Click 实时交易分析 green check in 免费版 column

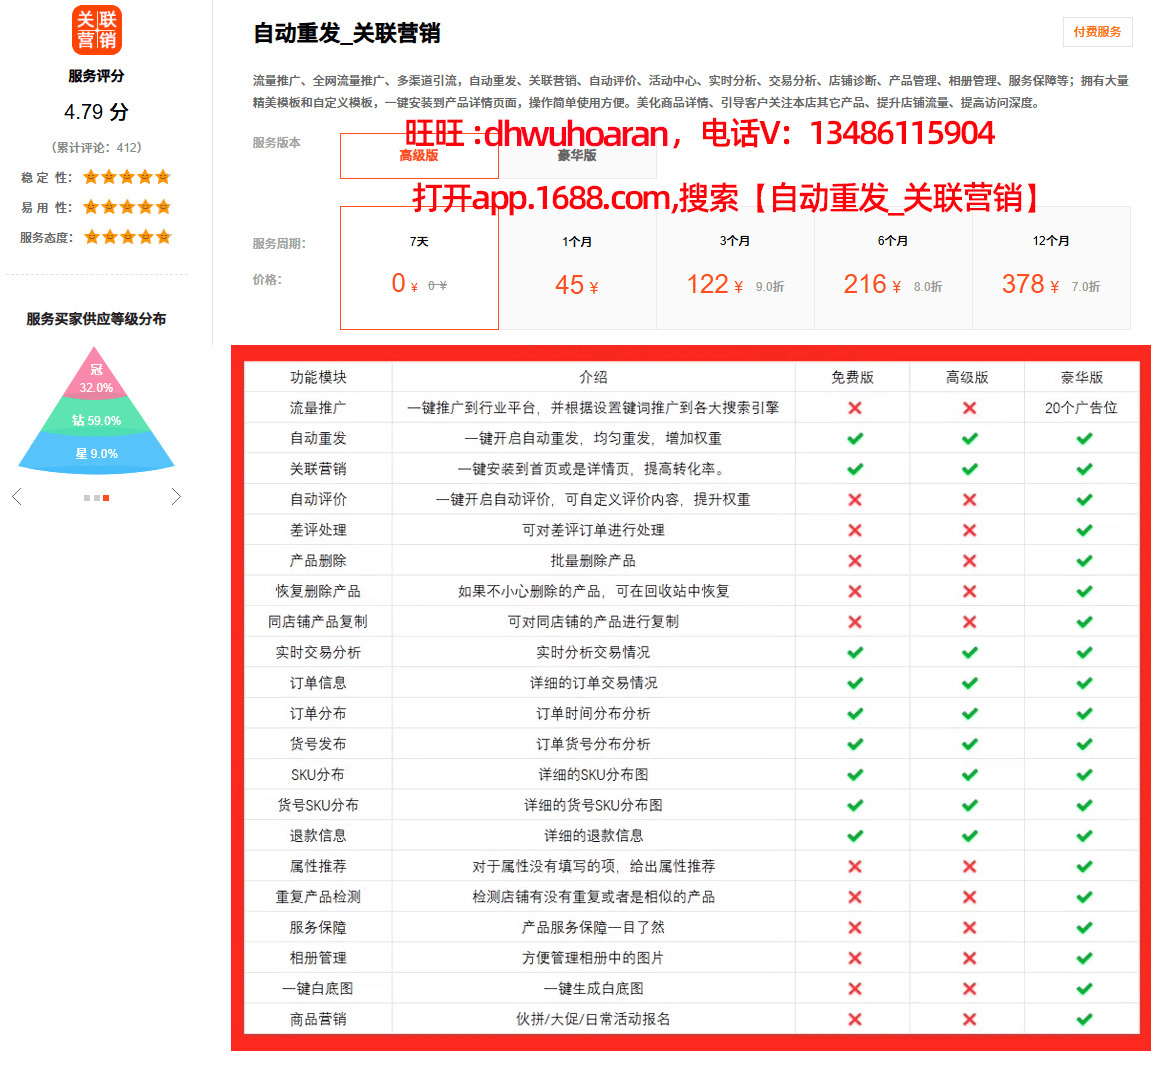855,652
